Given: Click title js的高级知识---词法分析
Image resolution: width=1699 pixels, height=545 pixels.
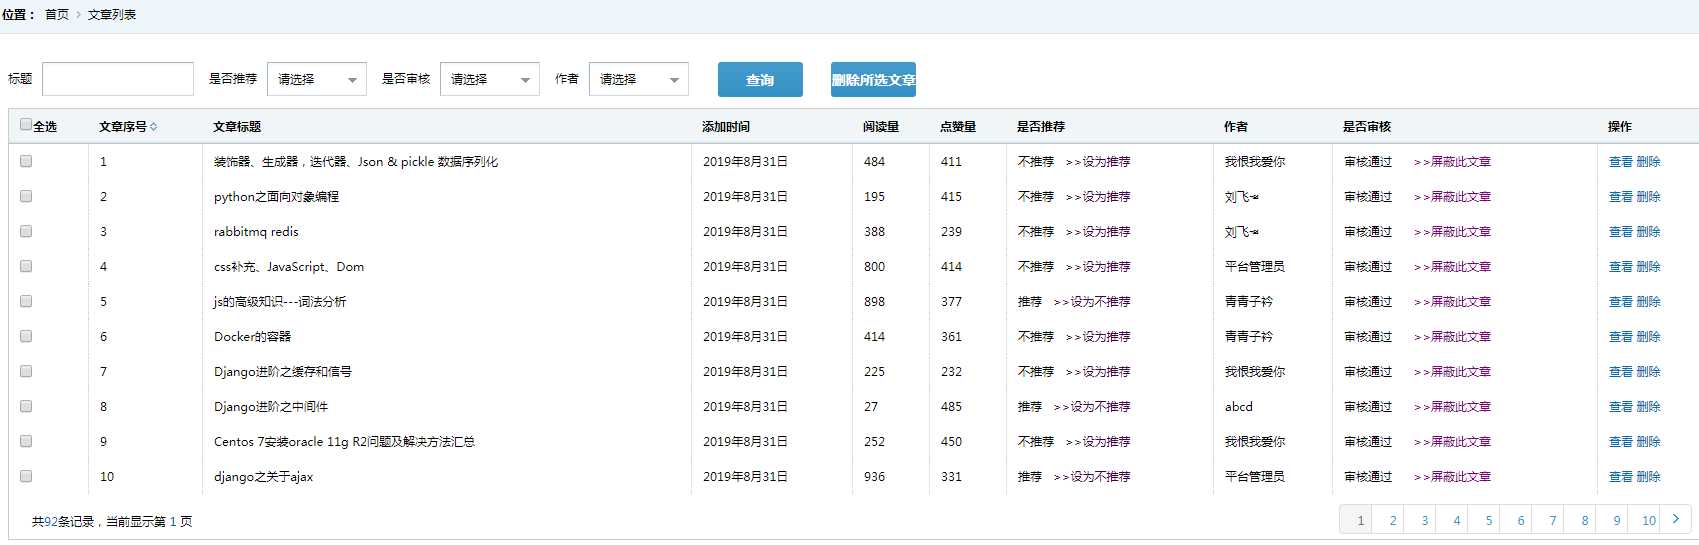Looking at the screenshot, I should (280, 302).
